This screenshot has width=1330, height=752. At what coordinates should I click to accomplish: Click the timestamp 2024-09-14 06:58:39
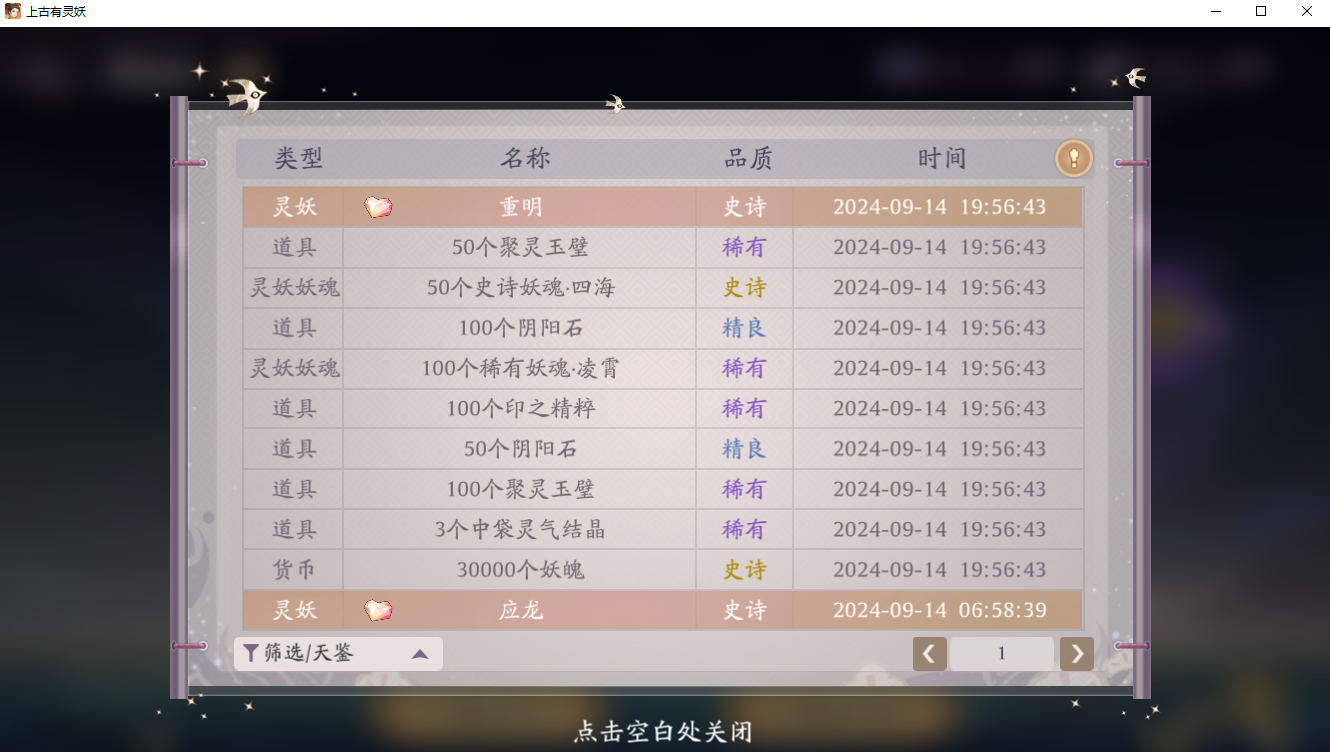click(939, 610)
